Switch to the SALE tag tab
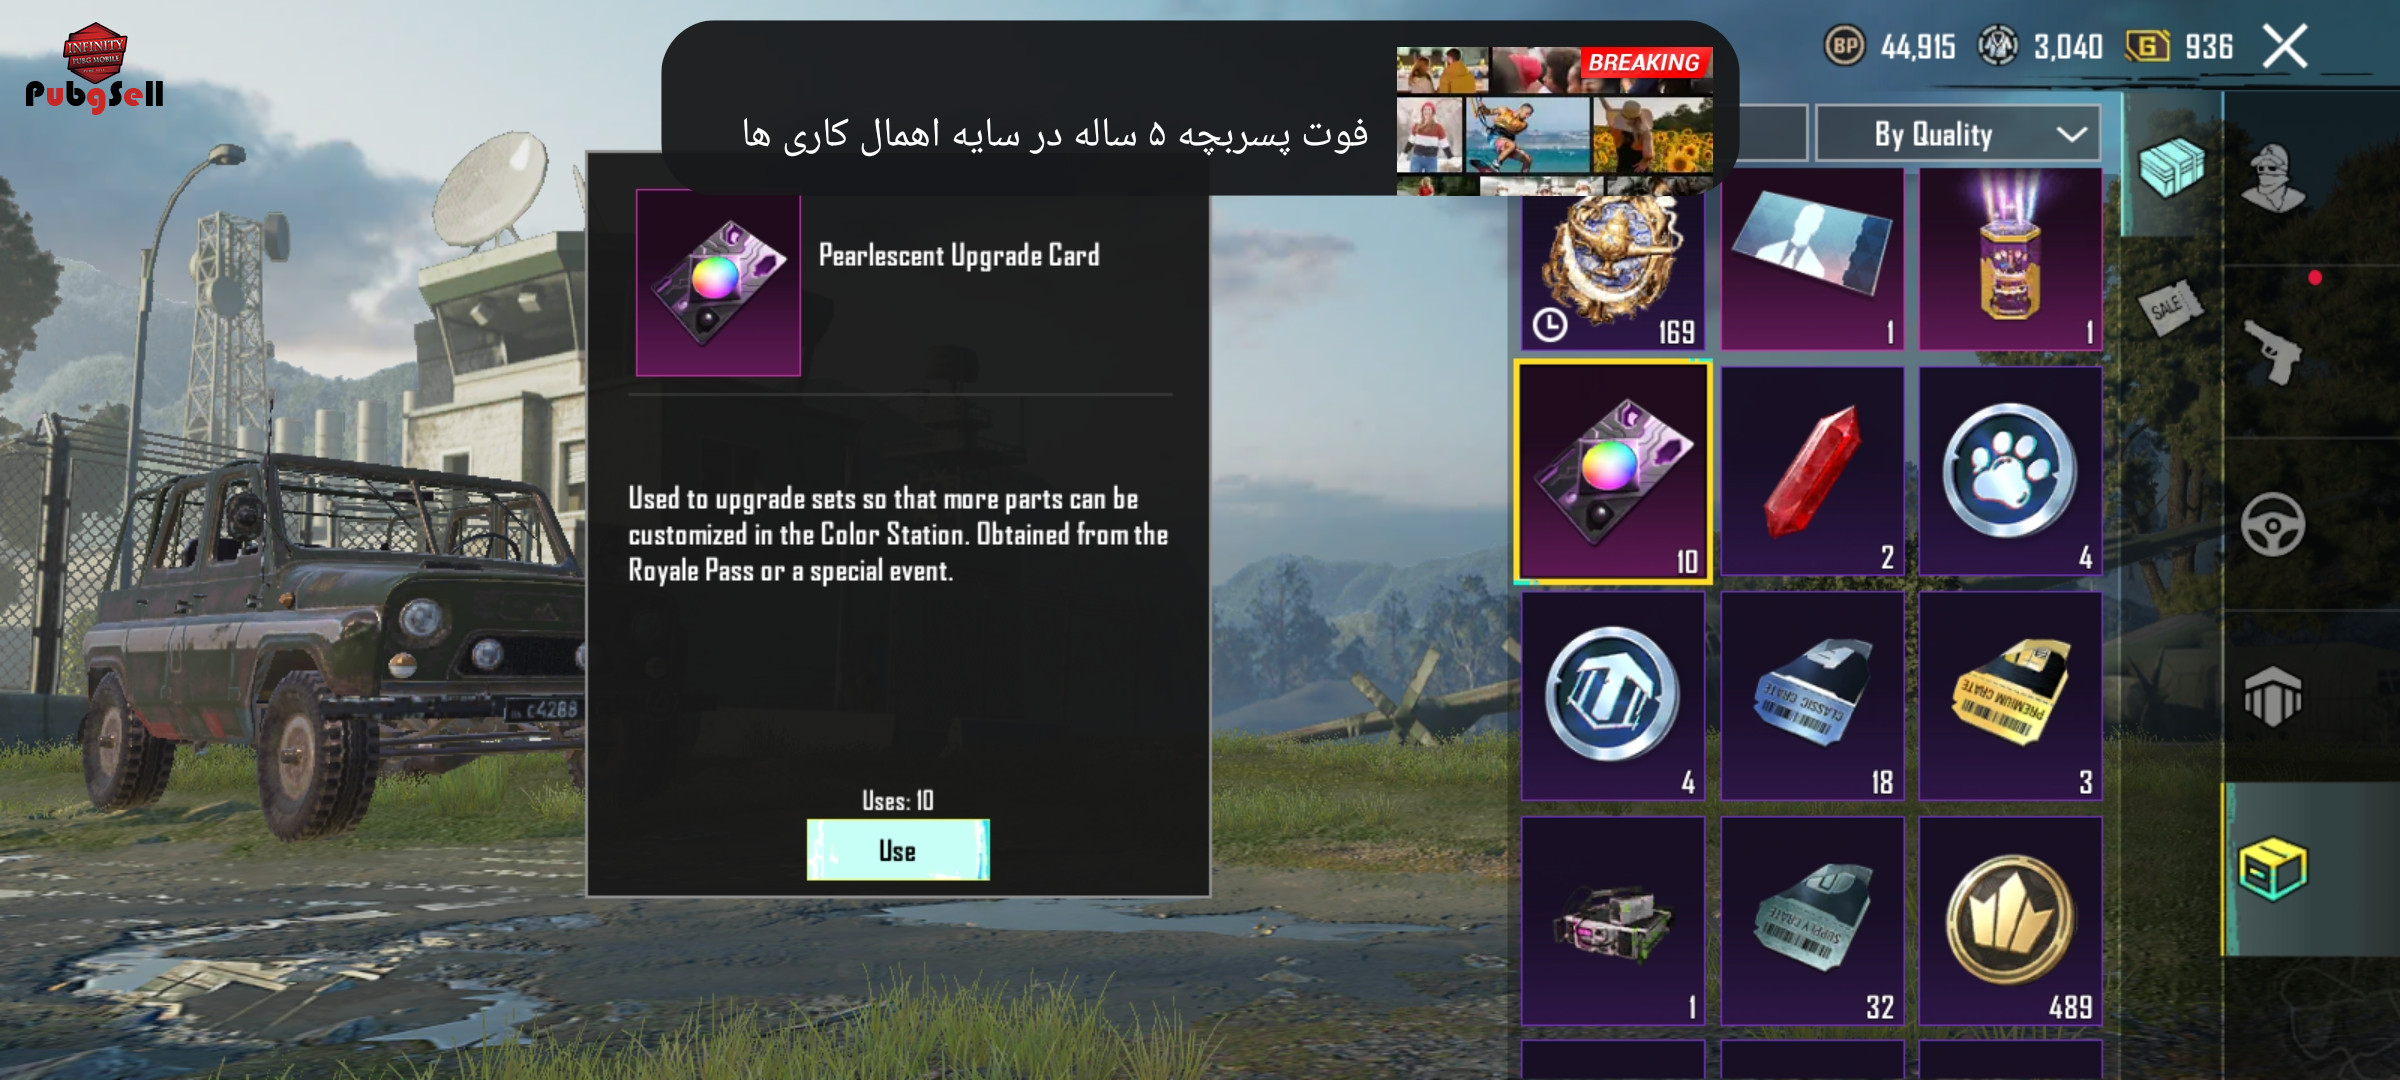The width and height of the screenshot is (2400, 1080). [2170, 306]
